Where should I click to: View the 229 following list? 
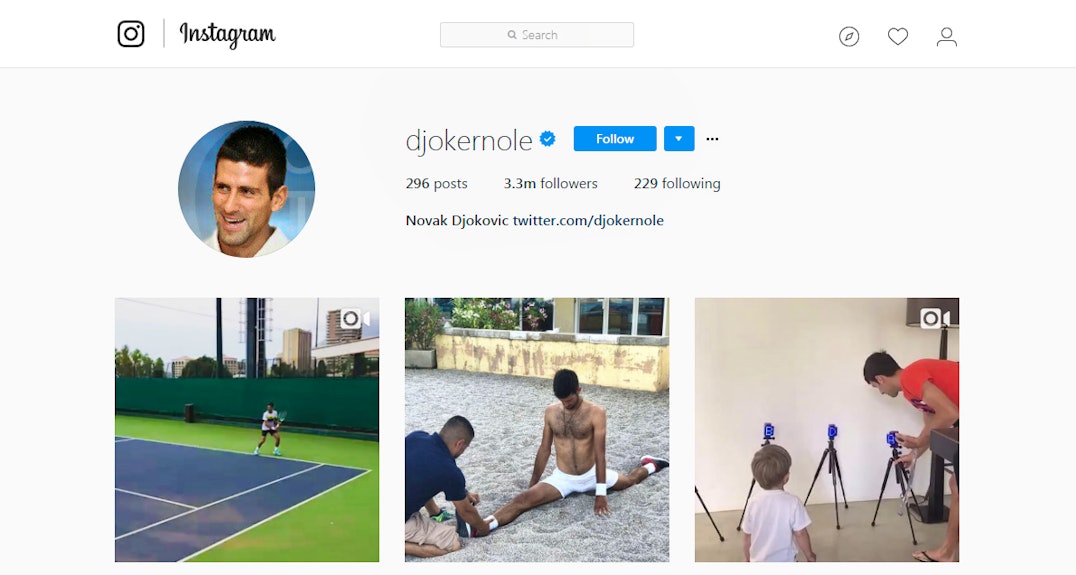(677, 183)
